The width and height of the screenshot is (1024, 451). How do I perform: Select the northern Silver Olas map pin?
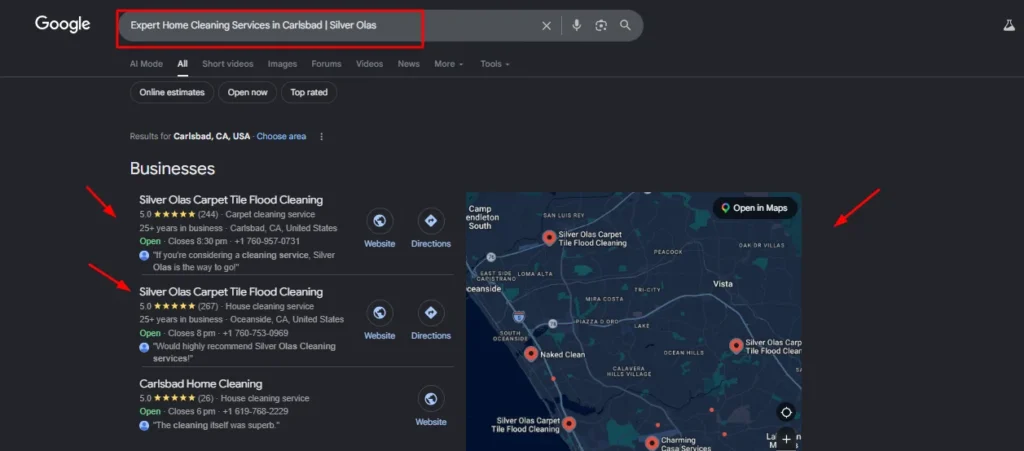[x=549, y=238]
